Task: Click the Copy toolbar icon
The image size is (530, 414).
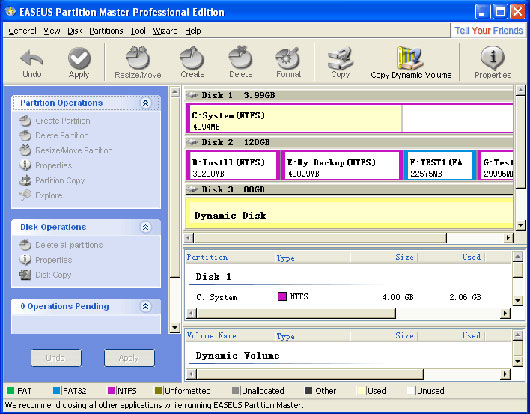Action: pyautogui.click(x=340, y=63)
